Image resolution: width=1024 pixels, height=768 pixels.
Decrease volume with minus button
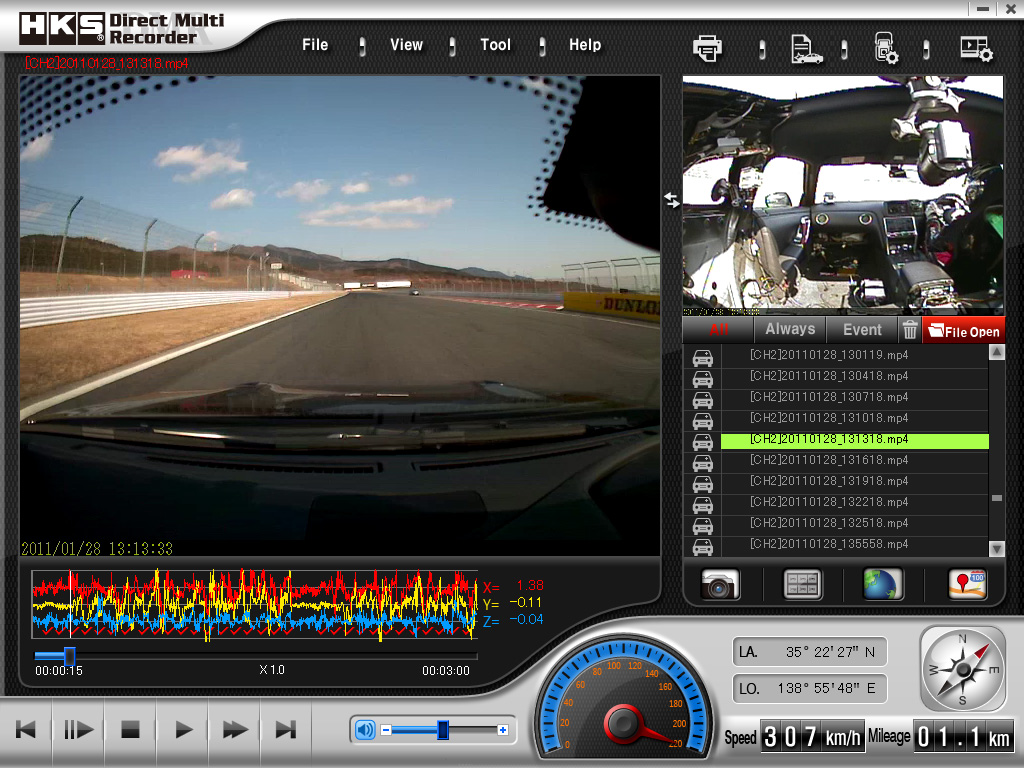386,730
